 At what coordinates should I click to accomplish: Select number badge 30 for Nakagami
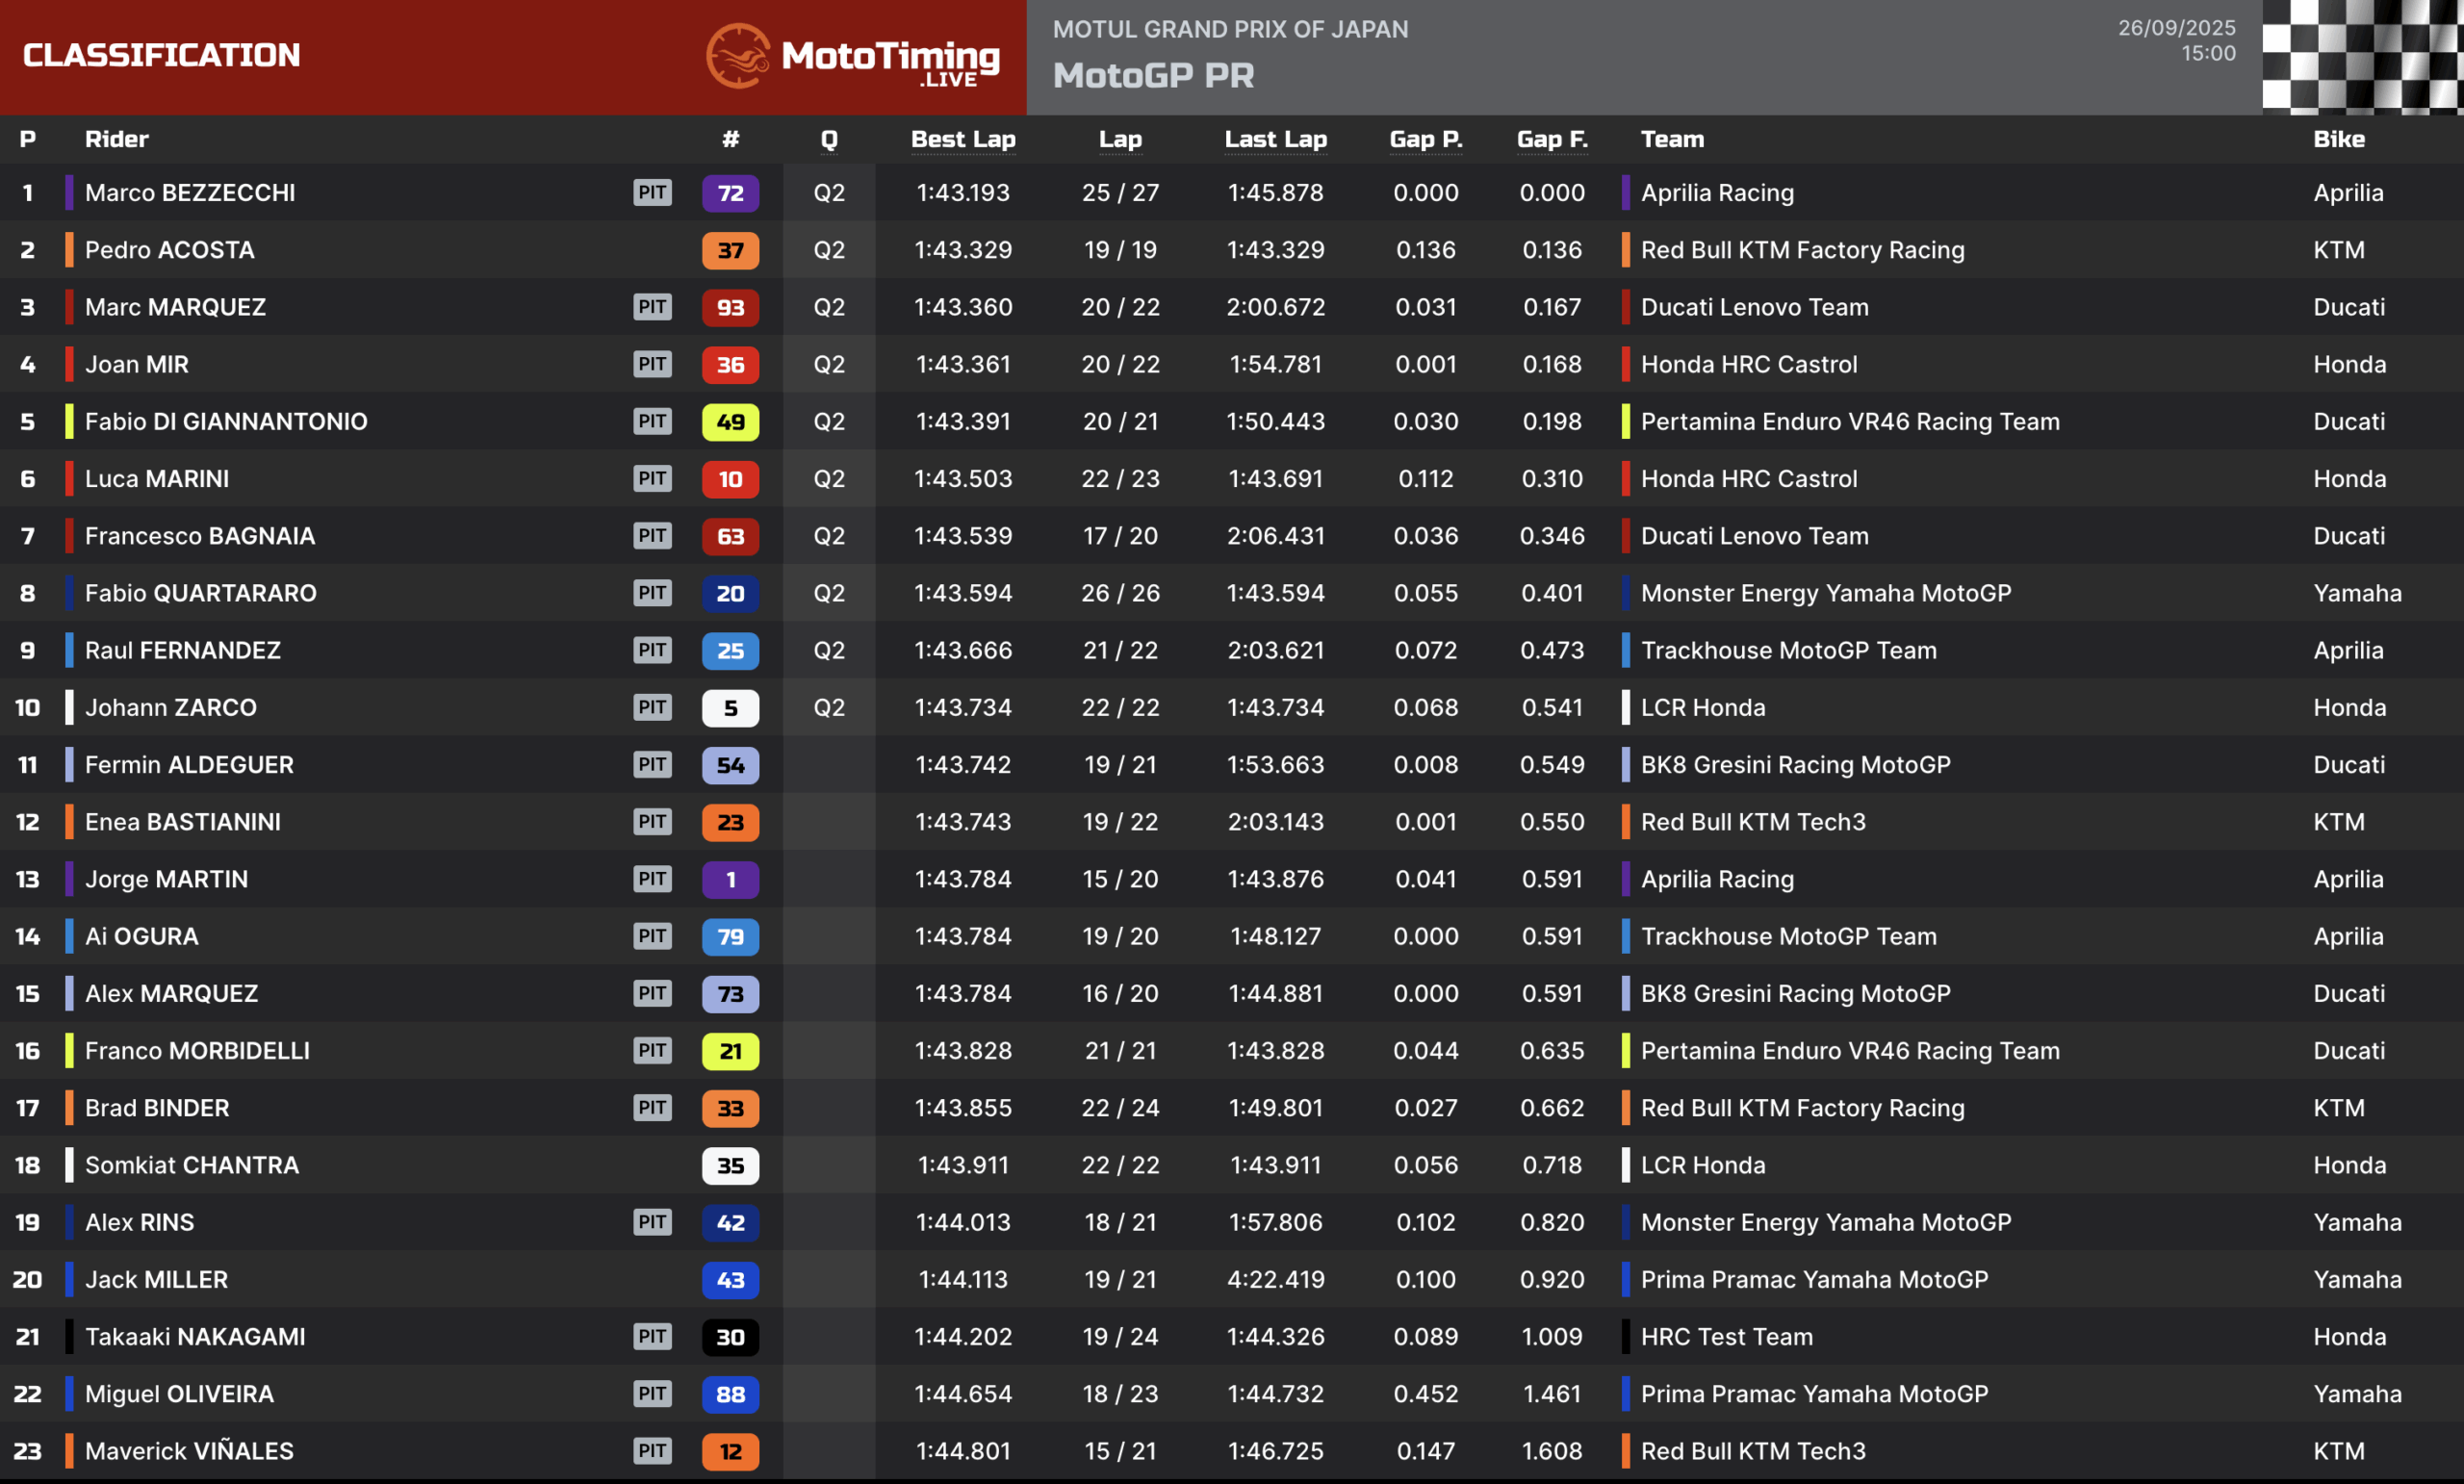[730, 1337]
